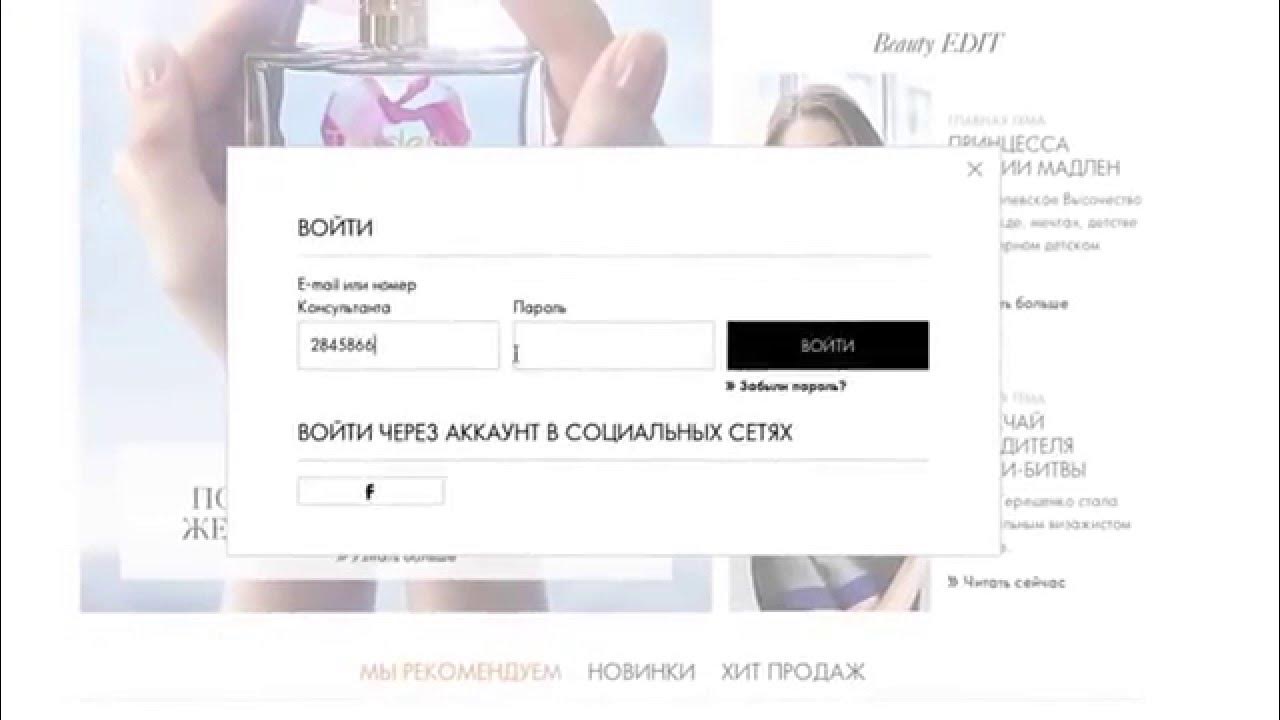The image size is (1280, 720).
Task: Click the social networks login section heading
Action: coord(545,433)
